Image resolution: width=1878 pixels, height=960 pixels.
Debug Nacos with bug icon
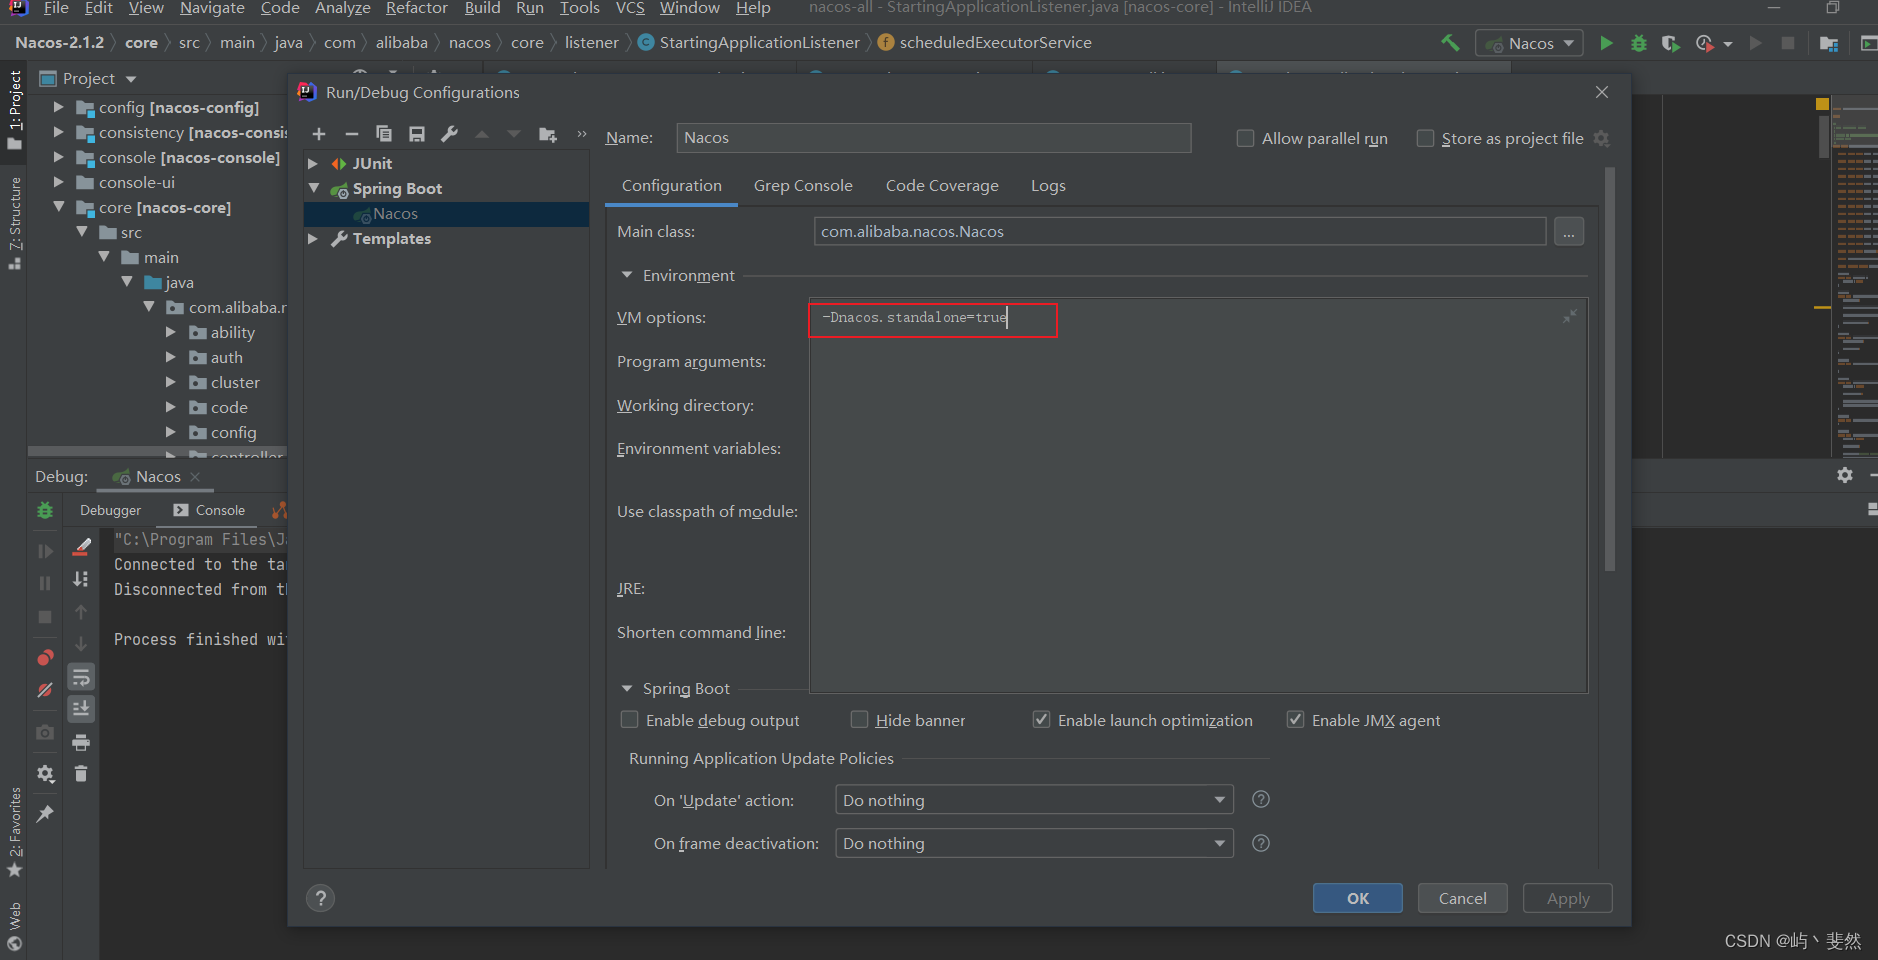[x=1638, y=43]
